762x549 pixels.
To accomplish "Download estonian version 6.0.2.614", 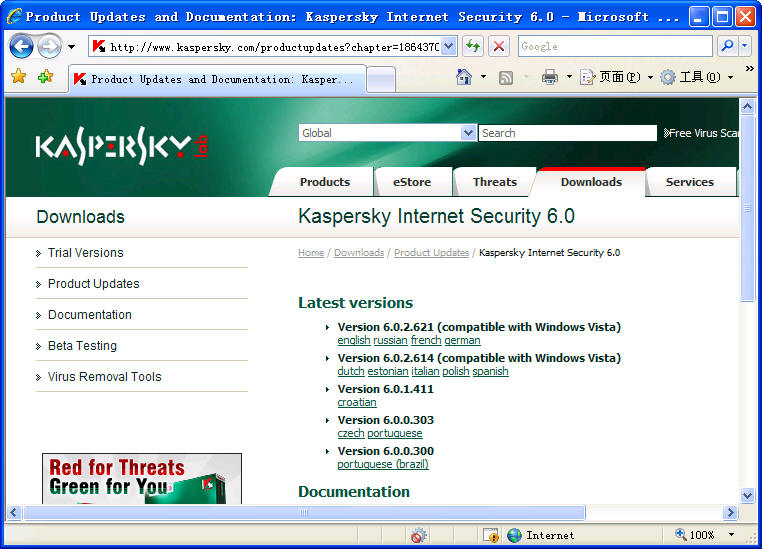I will (x=388, y=371).
